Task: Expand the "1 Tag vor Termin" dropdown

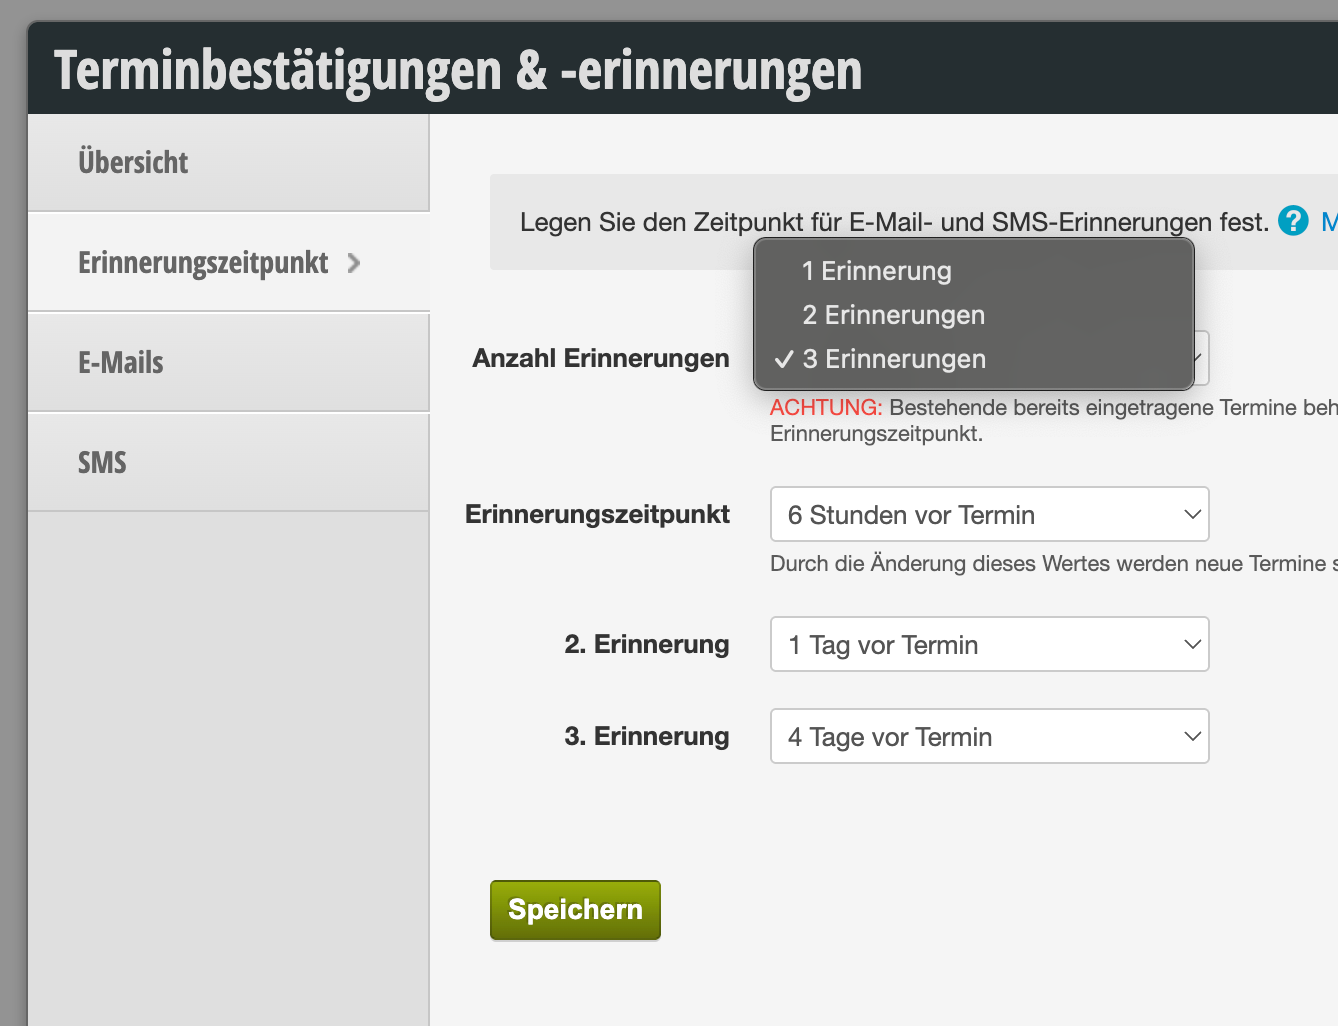Action: (989, 645)
